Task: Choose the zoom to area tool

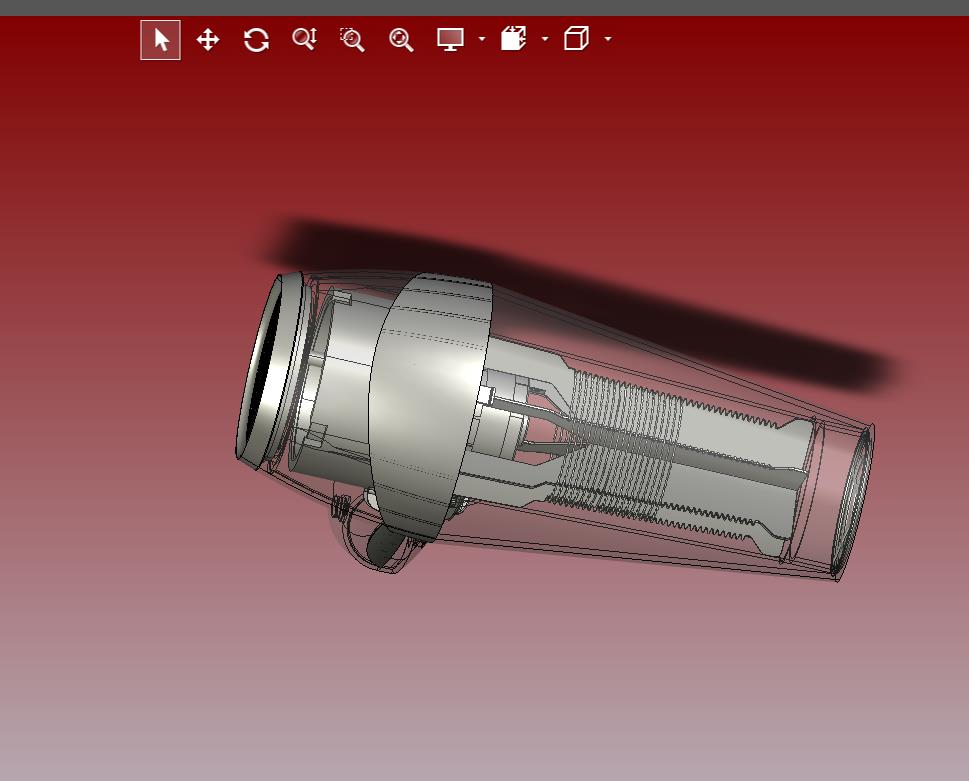Action: 352,40
